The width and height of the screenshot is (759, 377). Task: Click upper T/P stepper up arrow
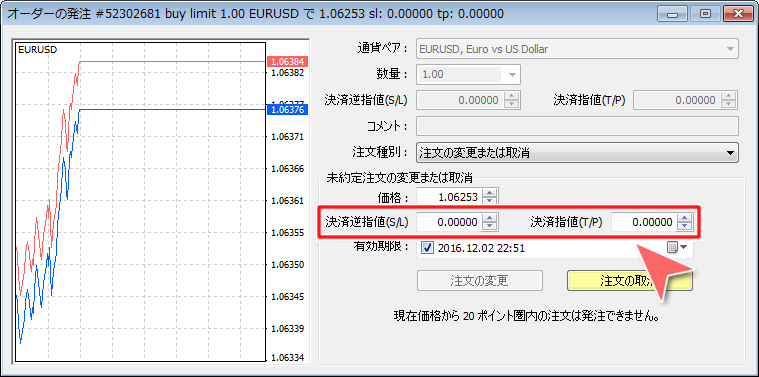tap(729, 96)
